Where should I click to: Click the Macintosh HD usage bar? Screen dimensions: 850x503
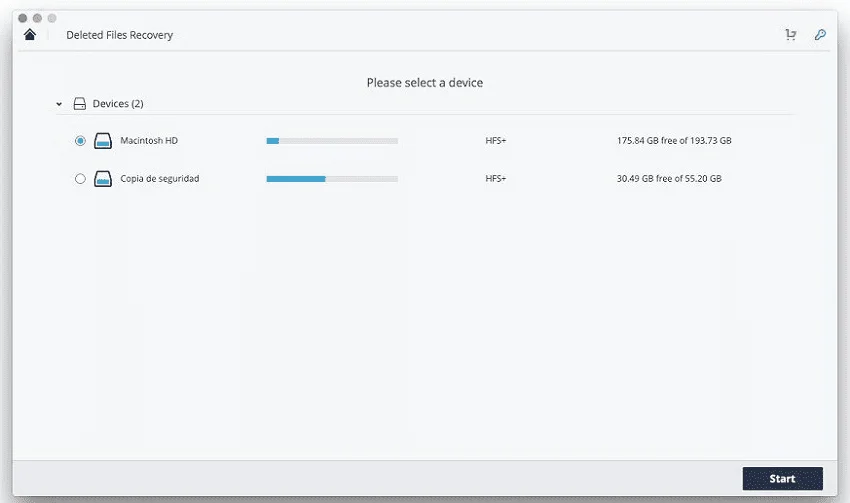pos(332,141)
